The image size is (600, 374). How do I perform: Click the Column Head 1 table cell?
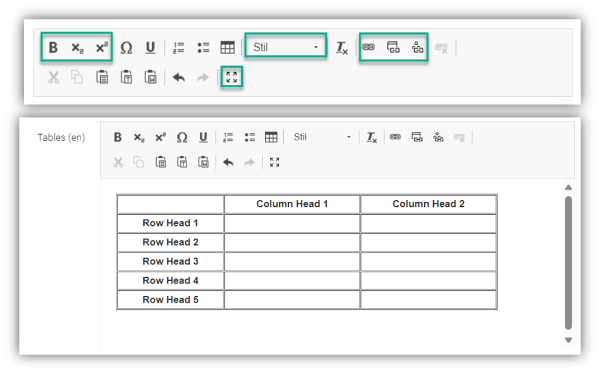coord(292,204)
